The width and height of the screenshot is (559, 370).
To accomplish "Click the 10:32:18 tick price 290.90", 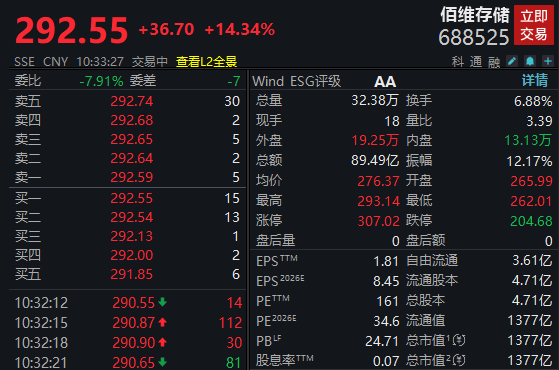I will tap(133, 343).
